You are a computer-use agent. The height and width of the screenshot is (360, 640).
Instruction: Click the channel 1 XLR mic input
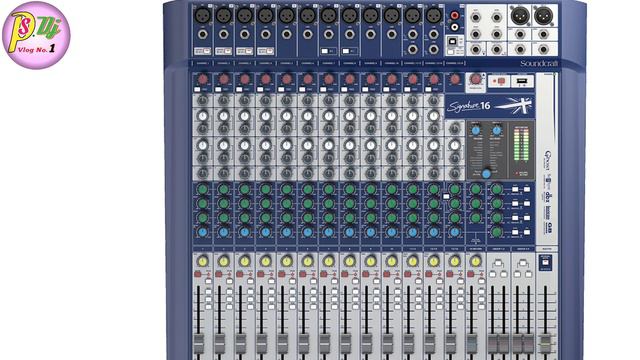click(x=202, y=16)
